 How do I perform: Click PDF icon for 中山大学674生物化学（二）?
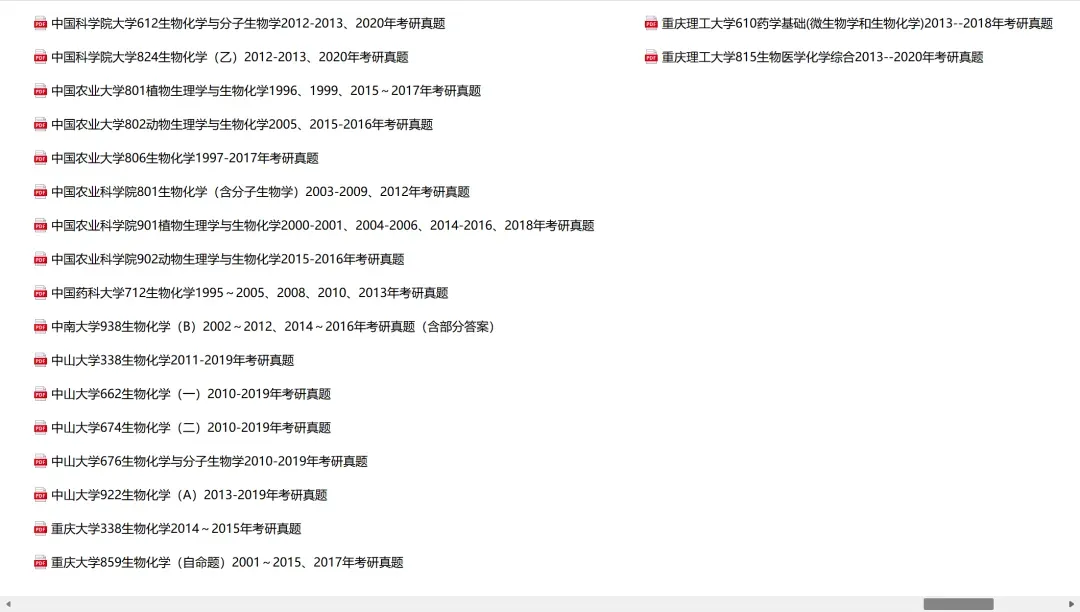(x=41, y=428)
